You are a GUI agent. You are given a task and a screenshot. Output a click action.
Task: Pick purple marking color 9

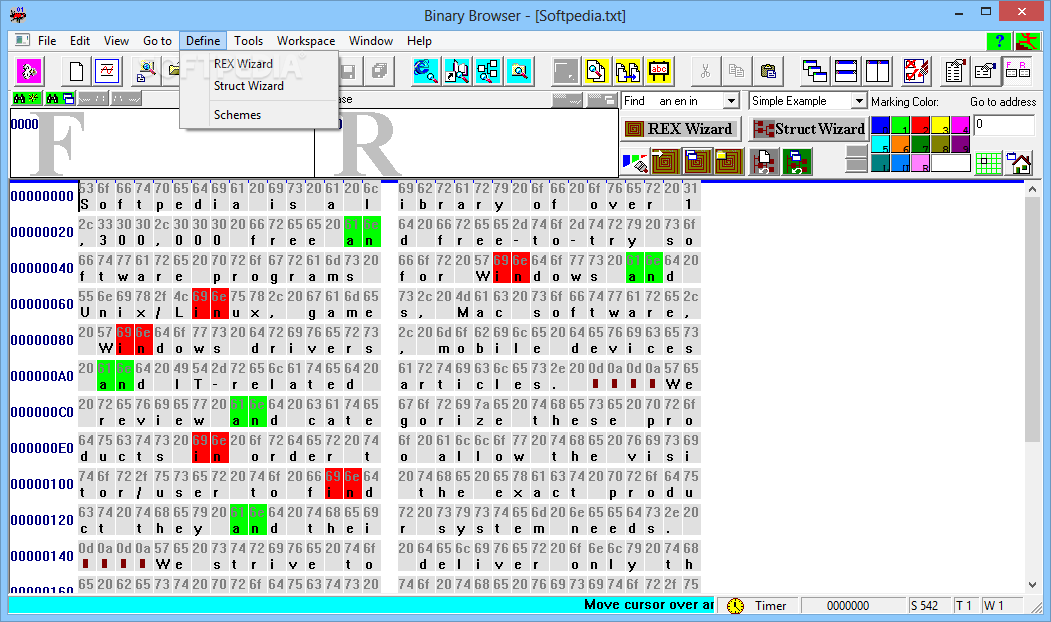pyautogui.click(x=961, y=144)
